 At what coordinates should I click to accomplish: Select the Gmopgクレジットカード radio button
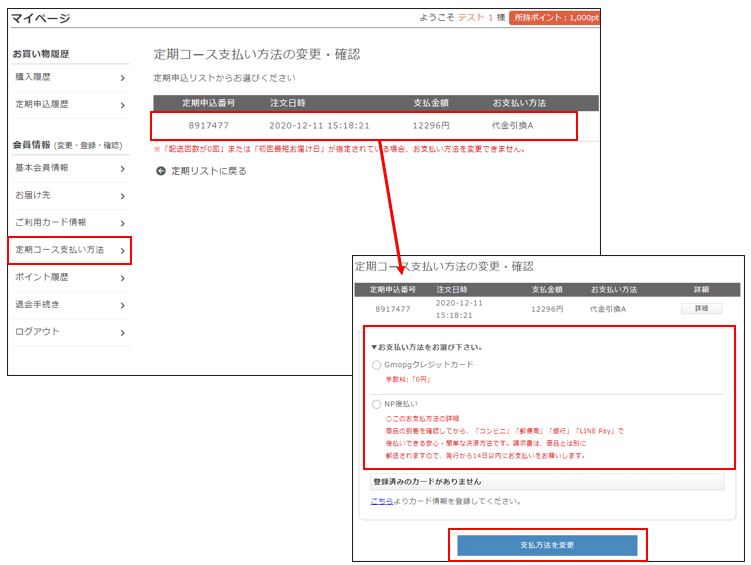tap(377, 365)
